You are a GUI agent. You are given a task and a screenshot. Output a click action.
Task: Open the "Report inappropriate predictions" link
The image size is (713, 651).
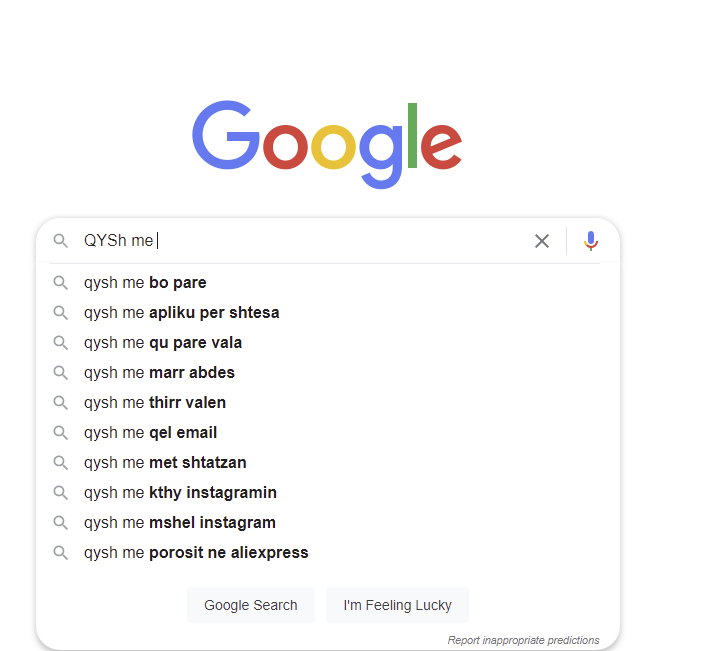[x=523, y=640]
